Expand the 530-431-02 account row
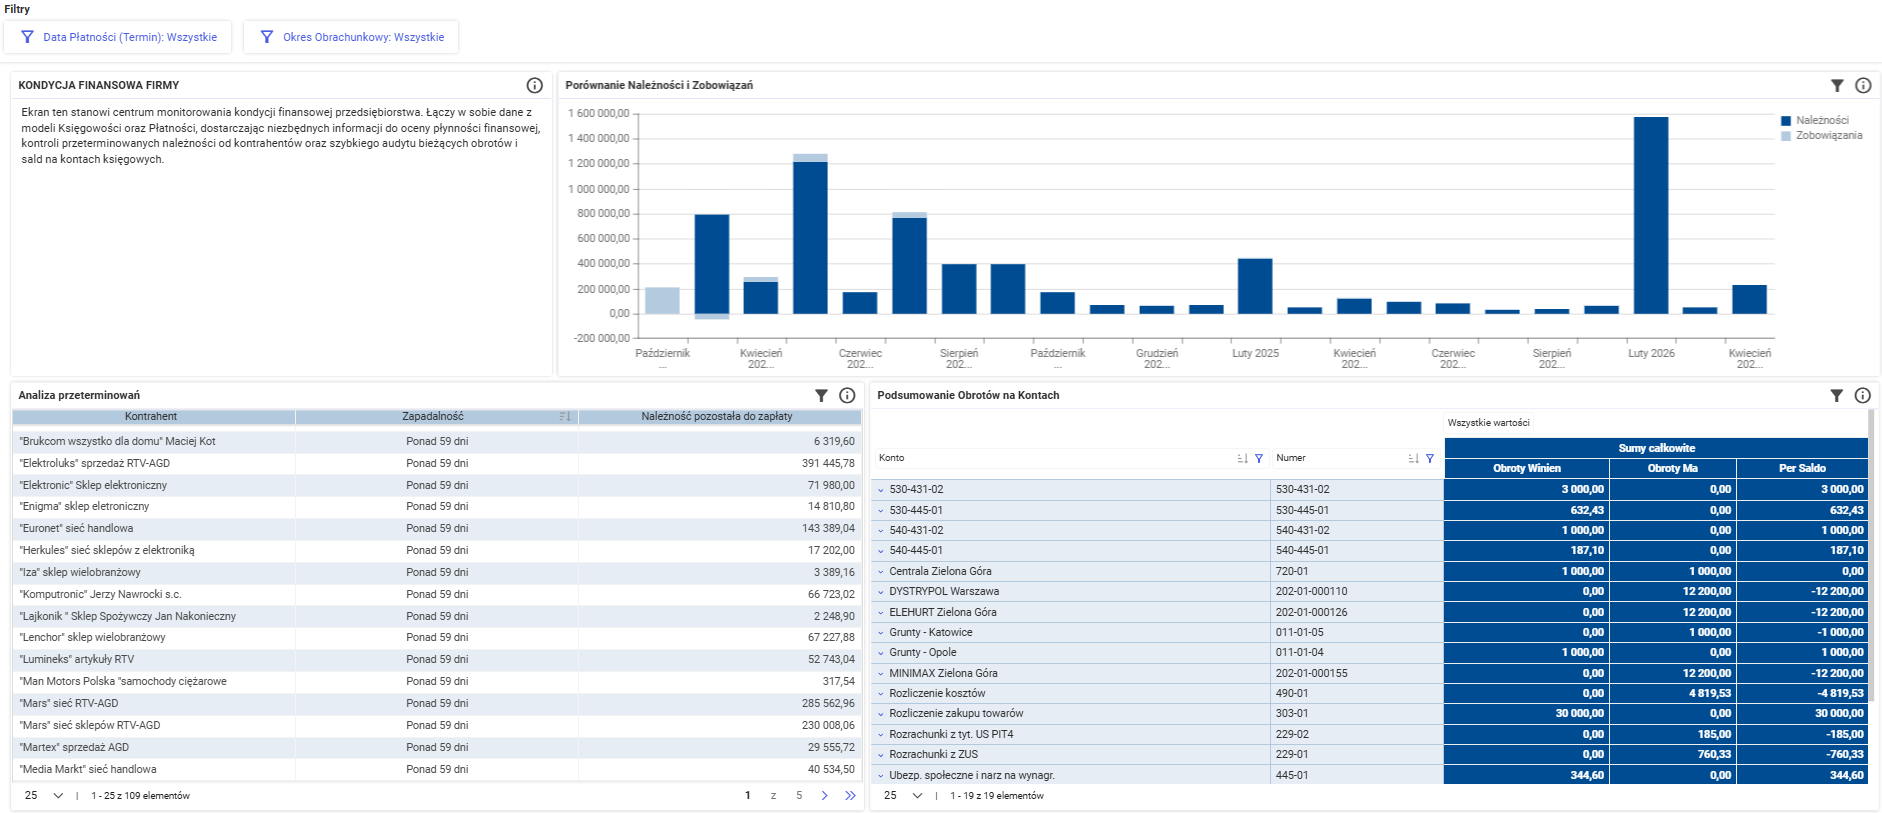This screenshot has height=813, width=1882. point(881,490)
